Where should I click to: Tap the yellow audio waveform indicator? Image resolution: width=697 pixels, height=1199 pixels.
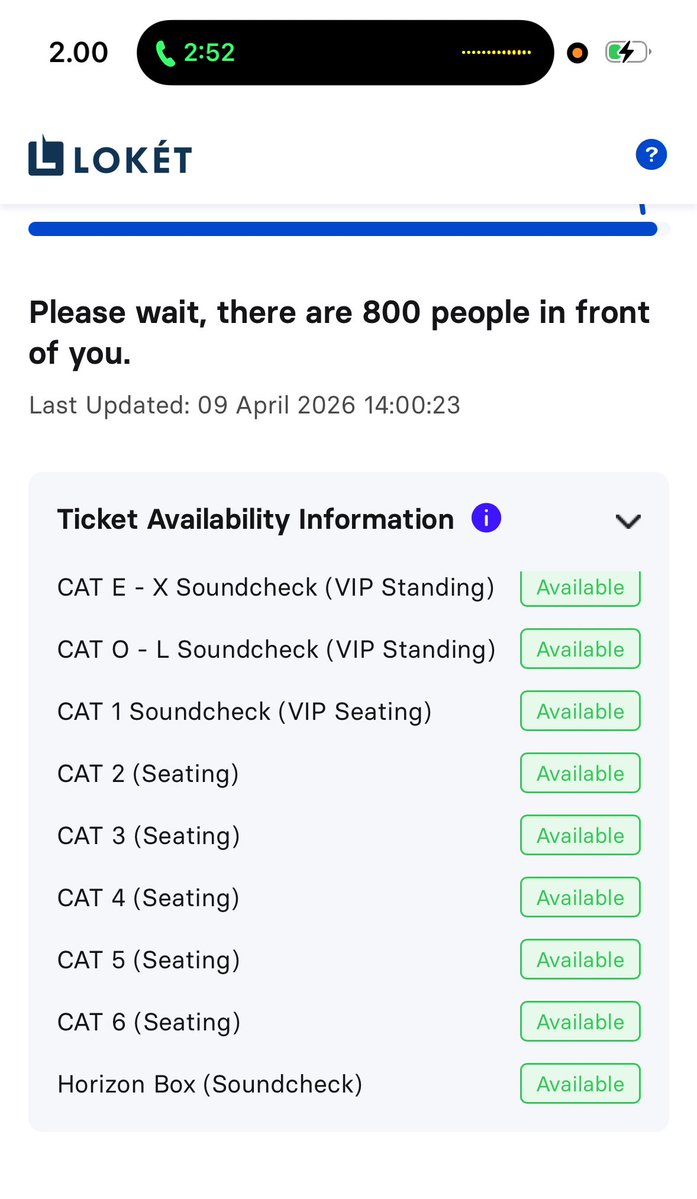496,53
